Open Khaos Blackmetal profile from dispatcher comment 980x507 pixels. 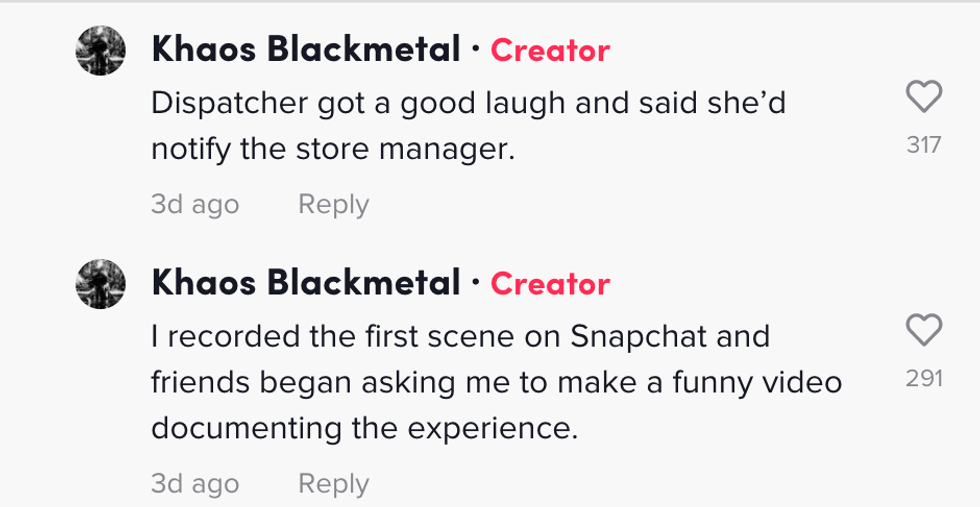pyautogui.click(x=306, y=49)
